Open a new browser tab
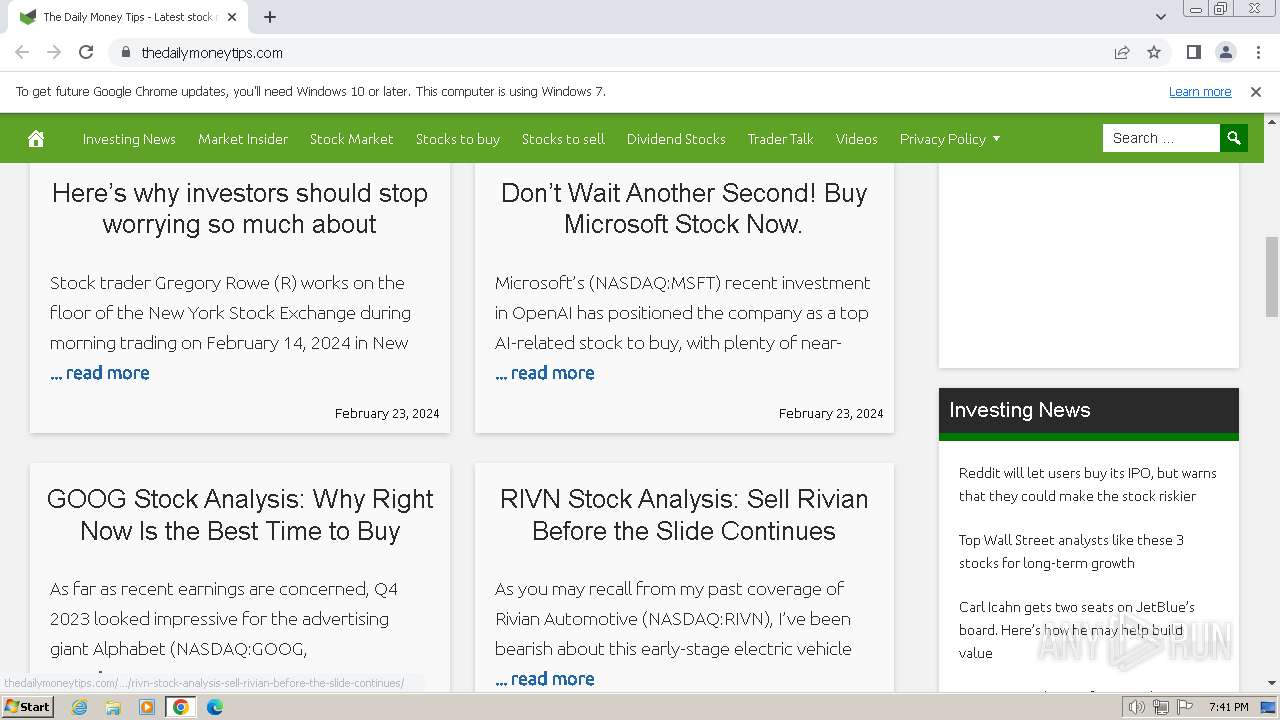The height and width of the screenshot is (720, 1280). click(270, 17)
